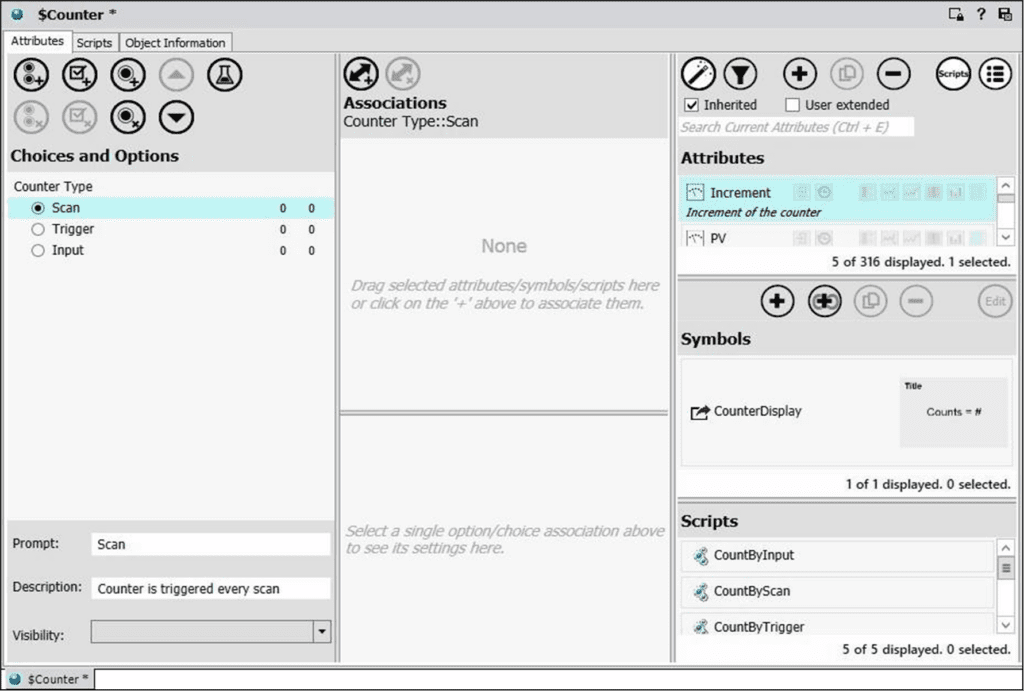Open the Visibility dropdown
Viewport: 1024px width, 691px height.
322,631
